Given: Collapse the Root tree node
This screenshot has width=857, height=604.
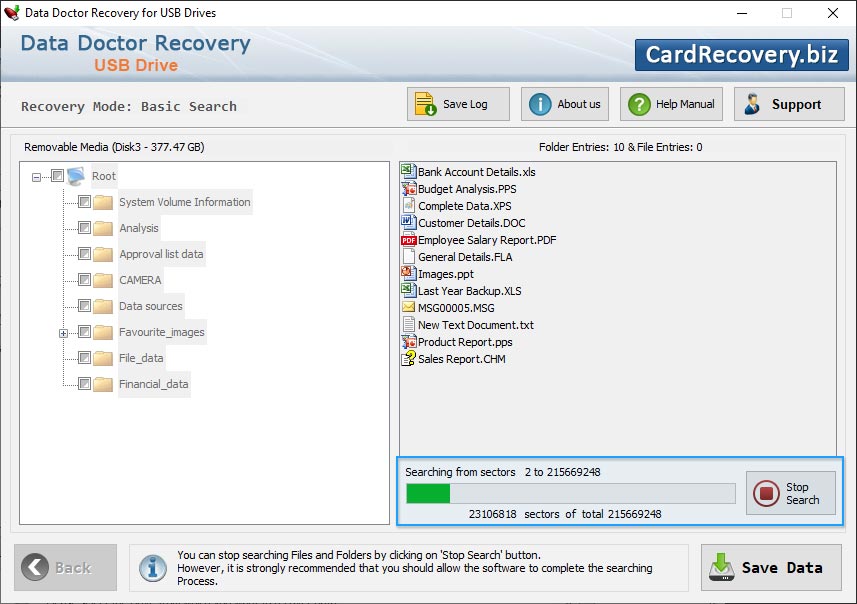Looking at the screenshot, I should (x=36, y=177).
